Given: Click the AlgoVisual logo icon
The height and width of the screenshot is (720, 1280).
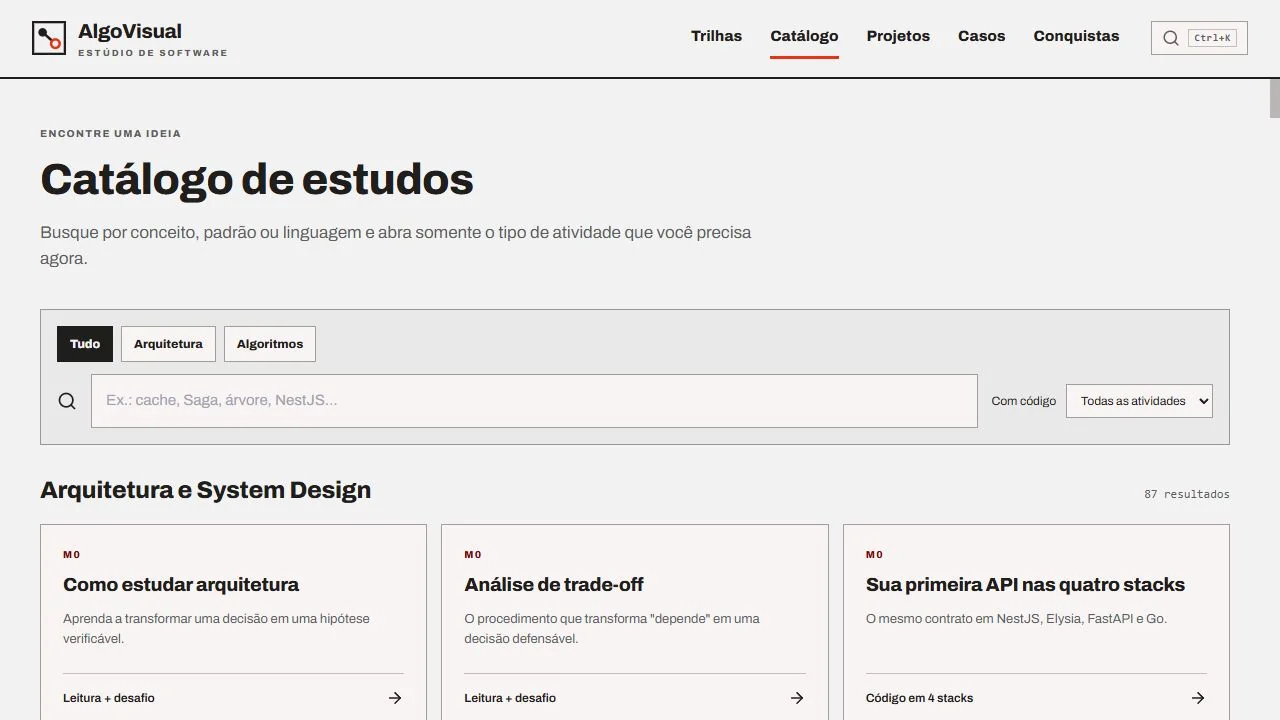Looking at the screenshot, I should (x=49, y=38).
